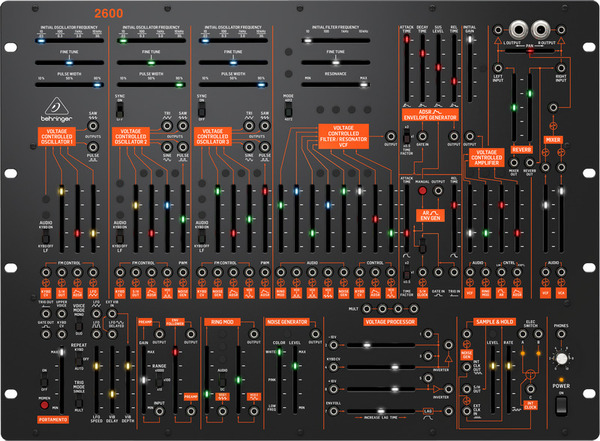600x441 pixels.
Task: Click the ADSR Attack Time slider
Action: click(x=406, y=68)
